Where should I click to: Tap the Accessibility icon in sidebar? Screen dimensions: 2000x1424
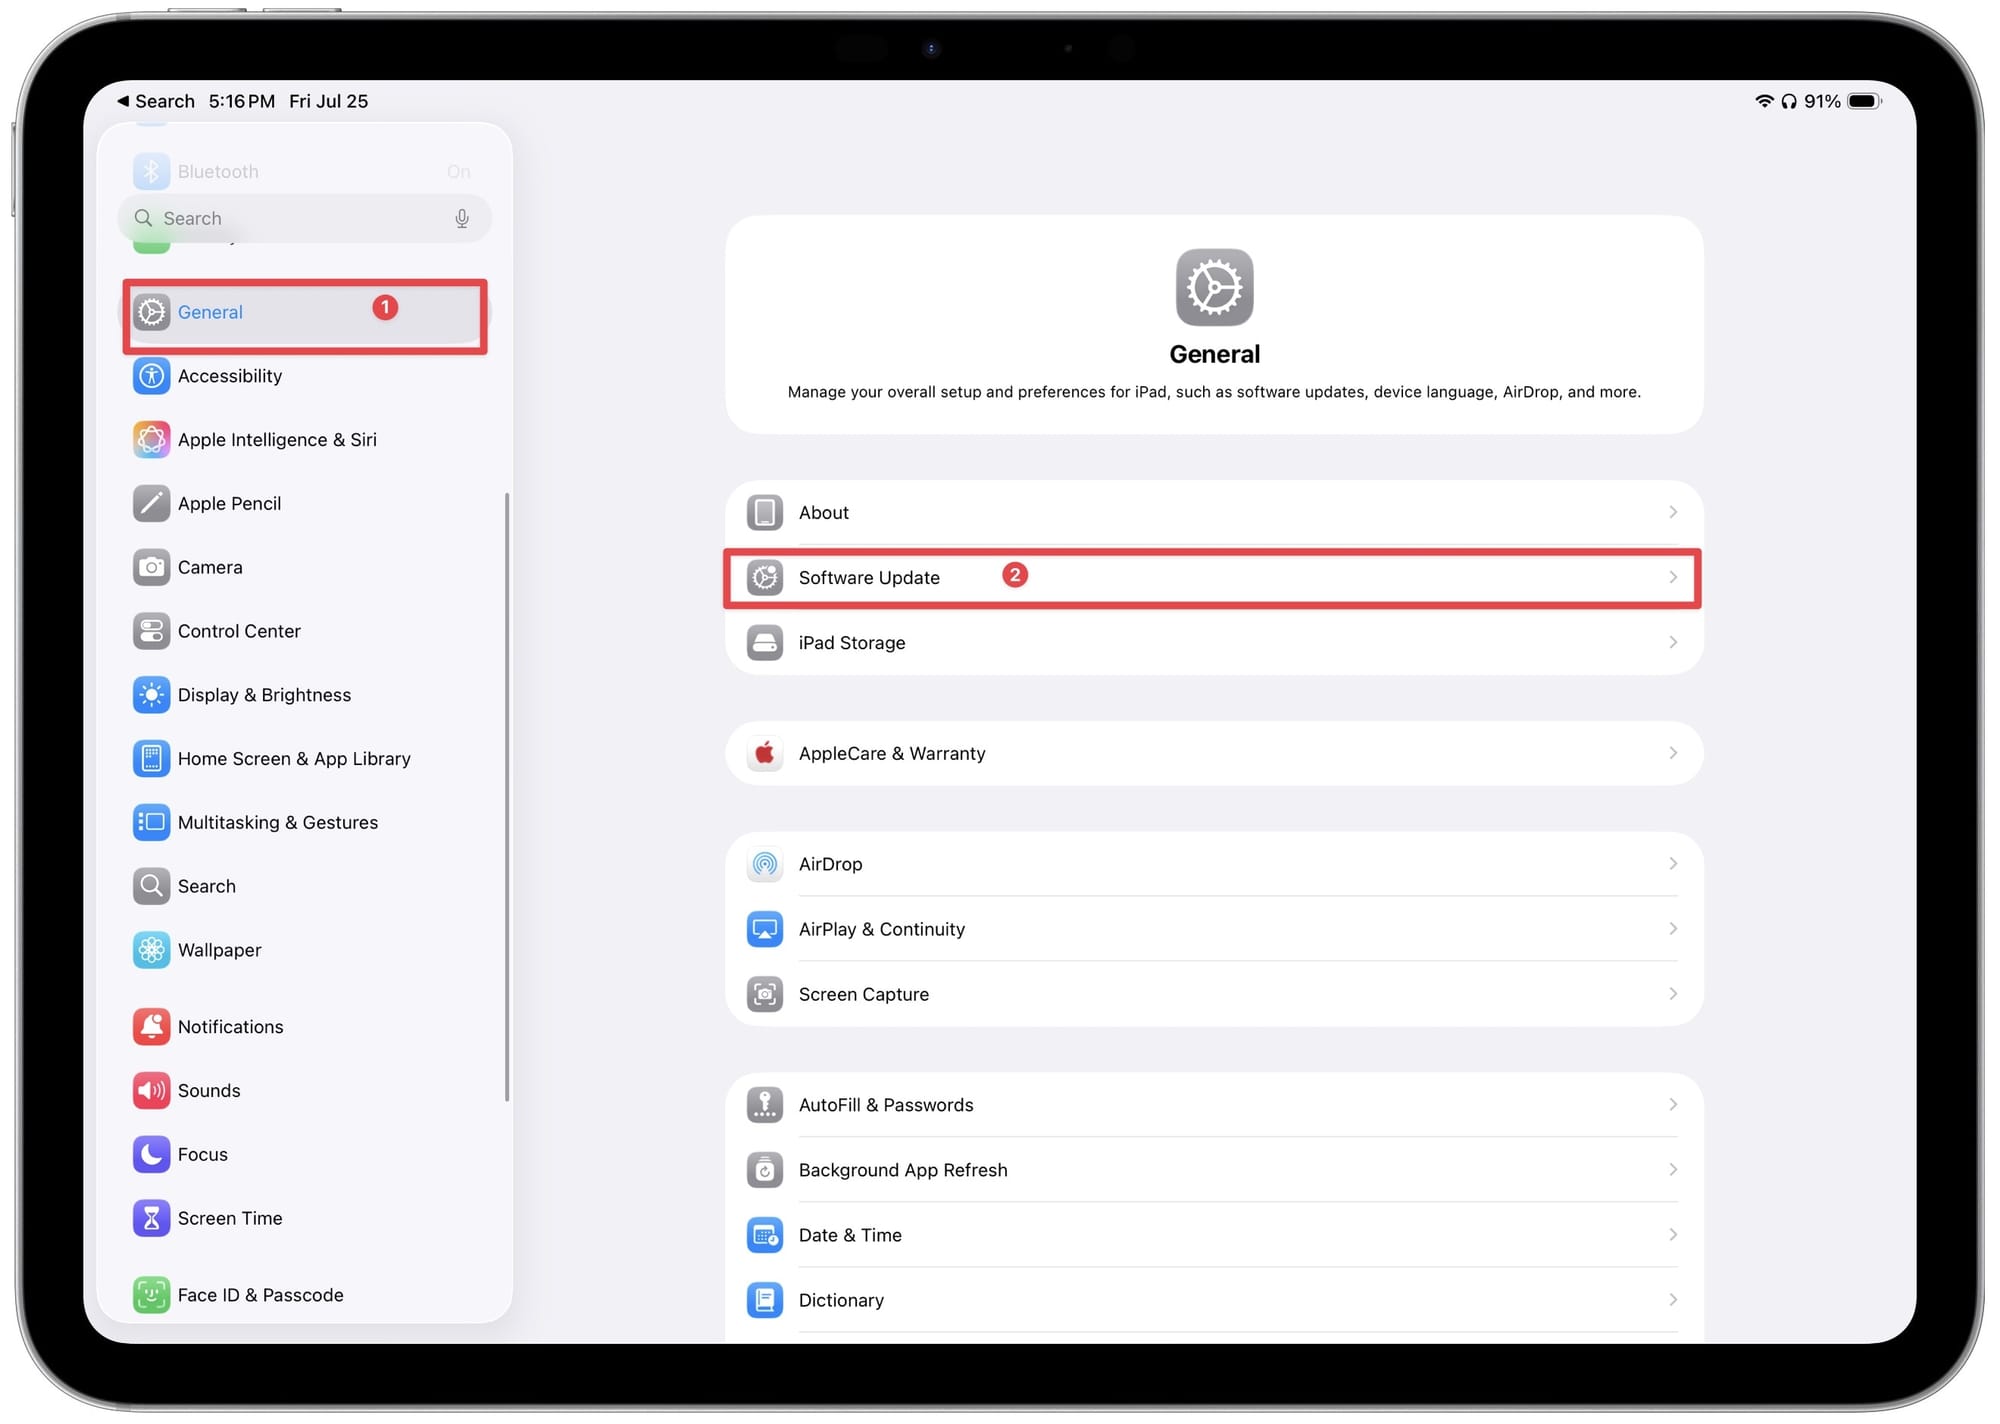151,376
